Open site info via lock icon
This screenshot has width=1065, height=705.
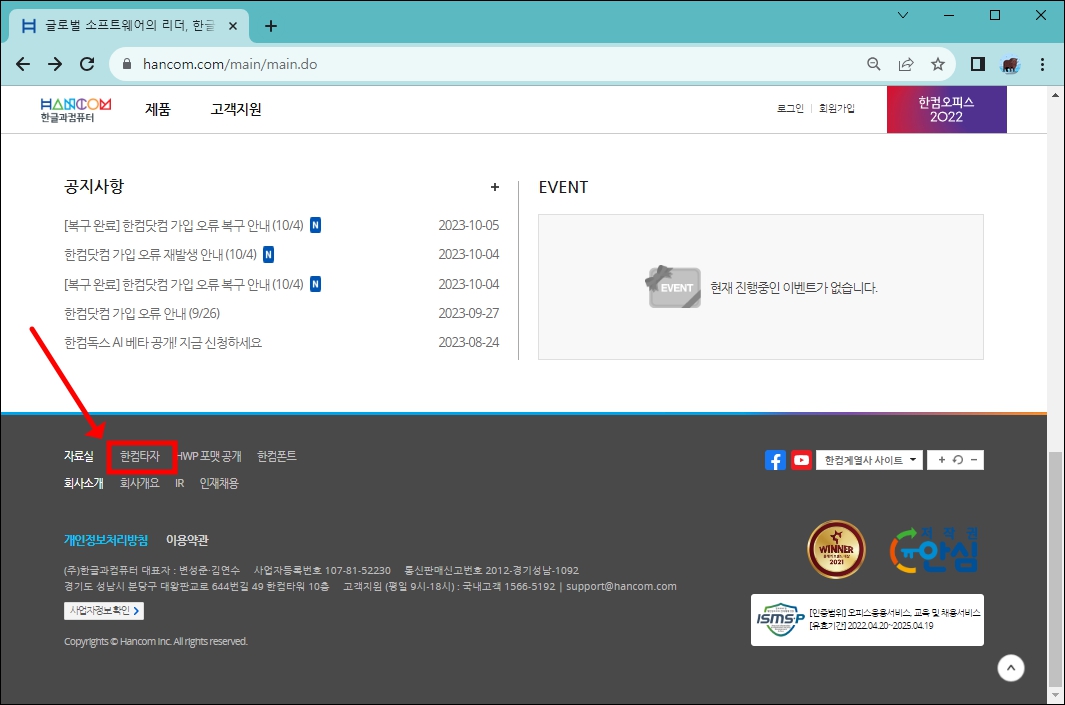pos(126,64)
